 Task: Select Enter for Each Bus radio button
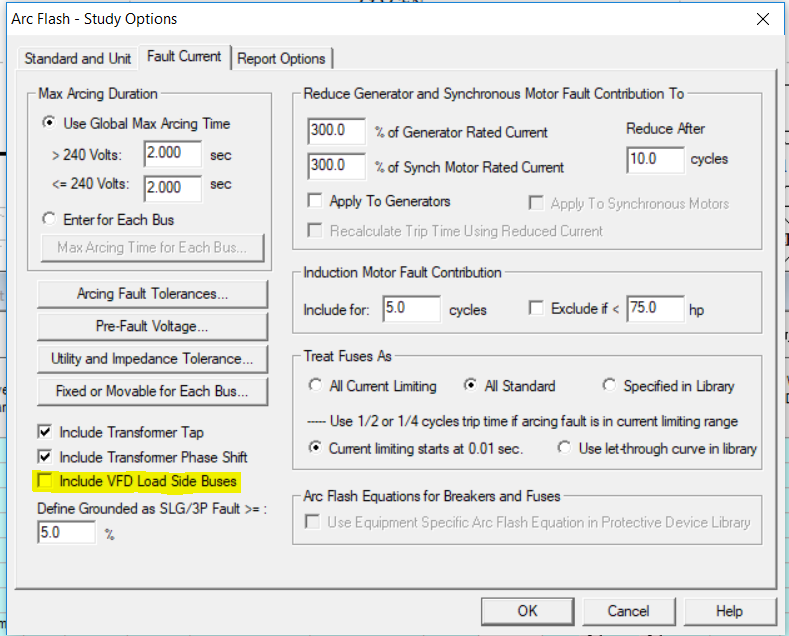coord(49,219)
